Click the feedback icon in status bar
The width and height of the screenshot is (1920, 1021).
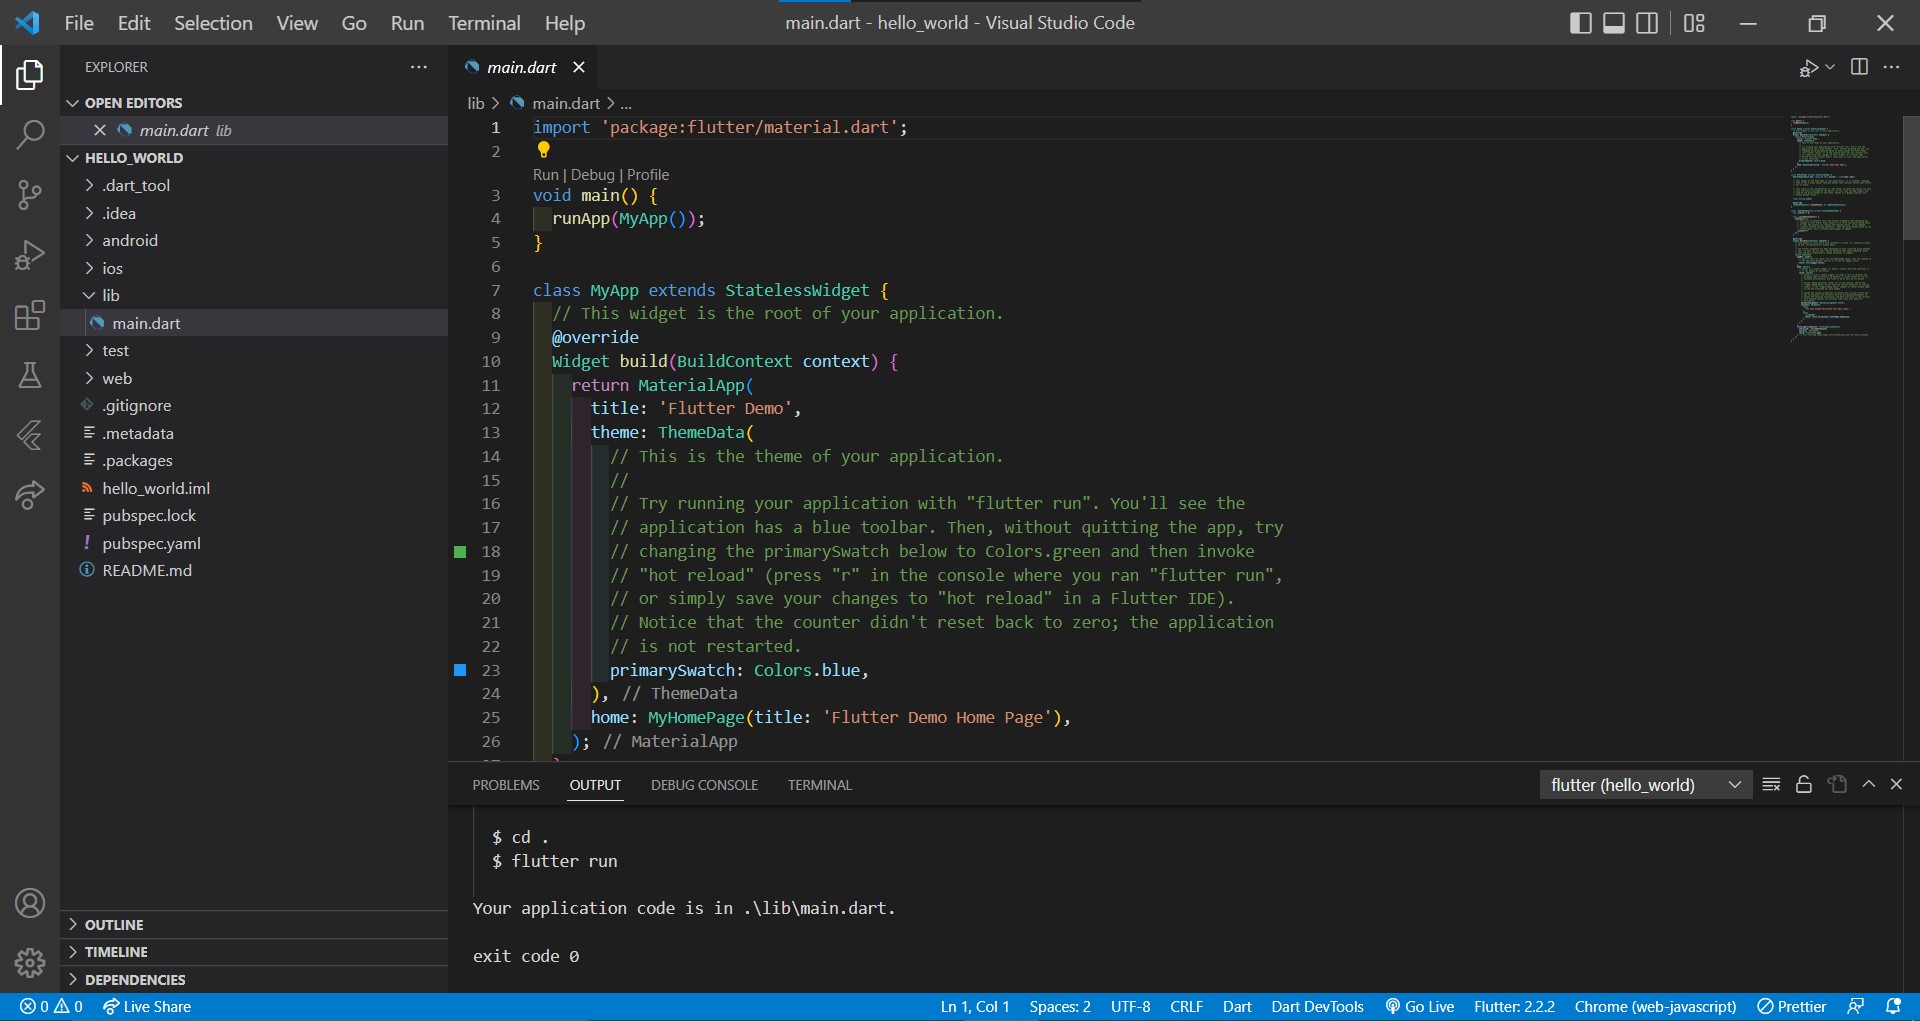[x=1856, y=1007]
